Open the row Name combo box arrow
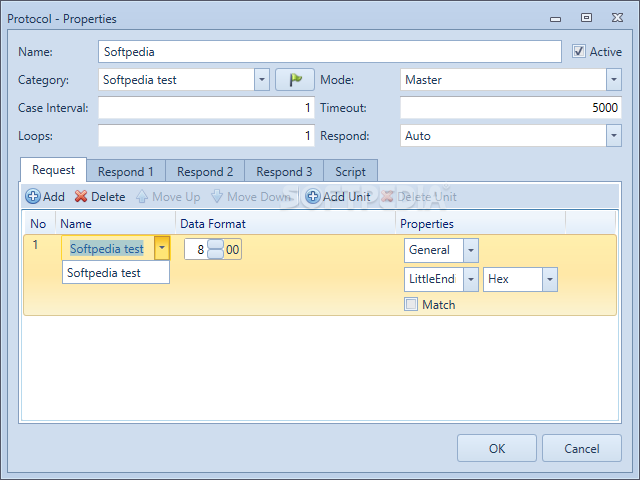The width and height of the screenshot is (640, 480). point(162,248)
